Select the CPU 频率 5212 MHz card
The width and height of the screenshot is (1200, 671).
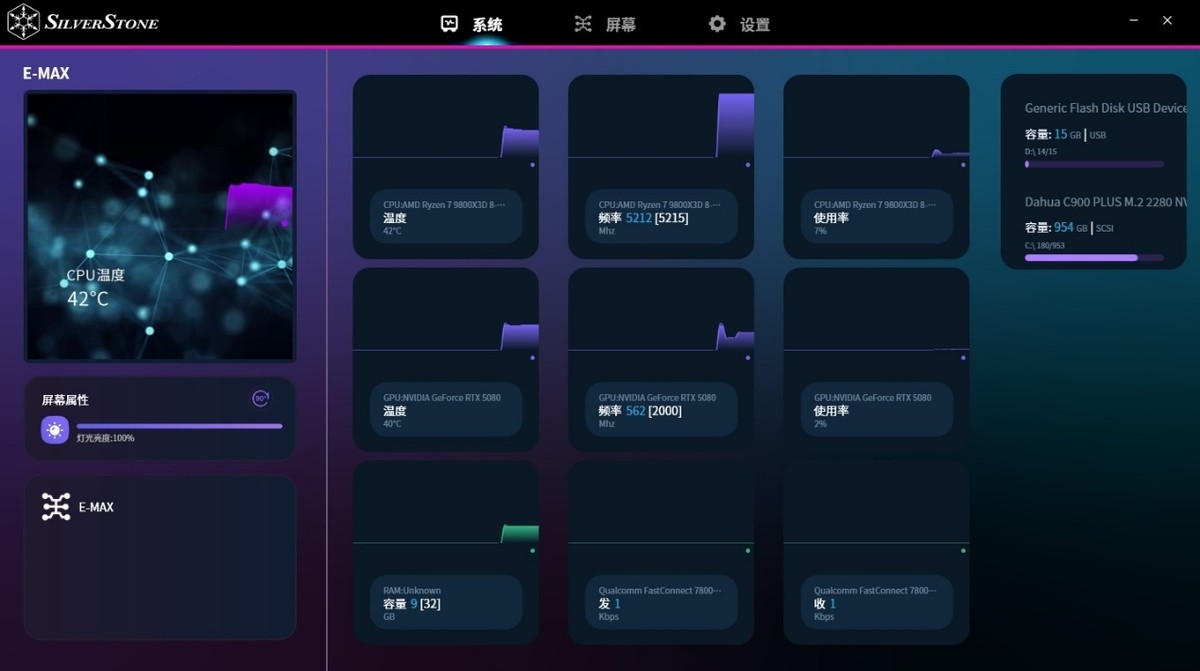(x=660, y=166)
